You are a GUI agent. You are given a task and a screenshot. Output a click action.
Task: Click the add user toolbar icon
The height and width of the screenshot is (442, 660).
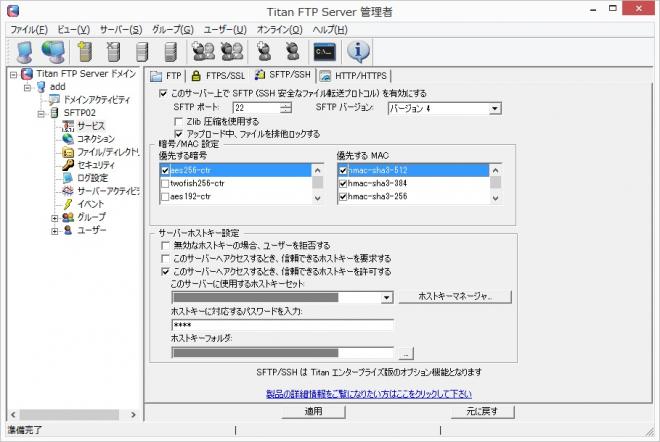(264, 51)
